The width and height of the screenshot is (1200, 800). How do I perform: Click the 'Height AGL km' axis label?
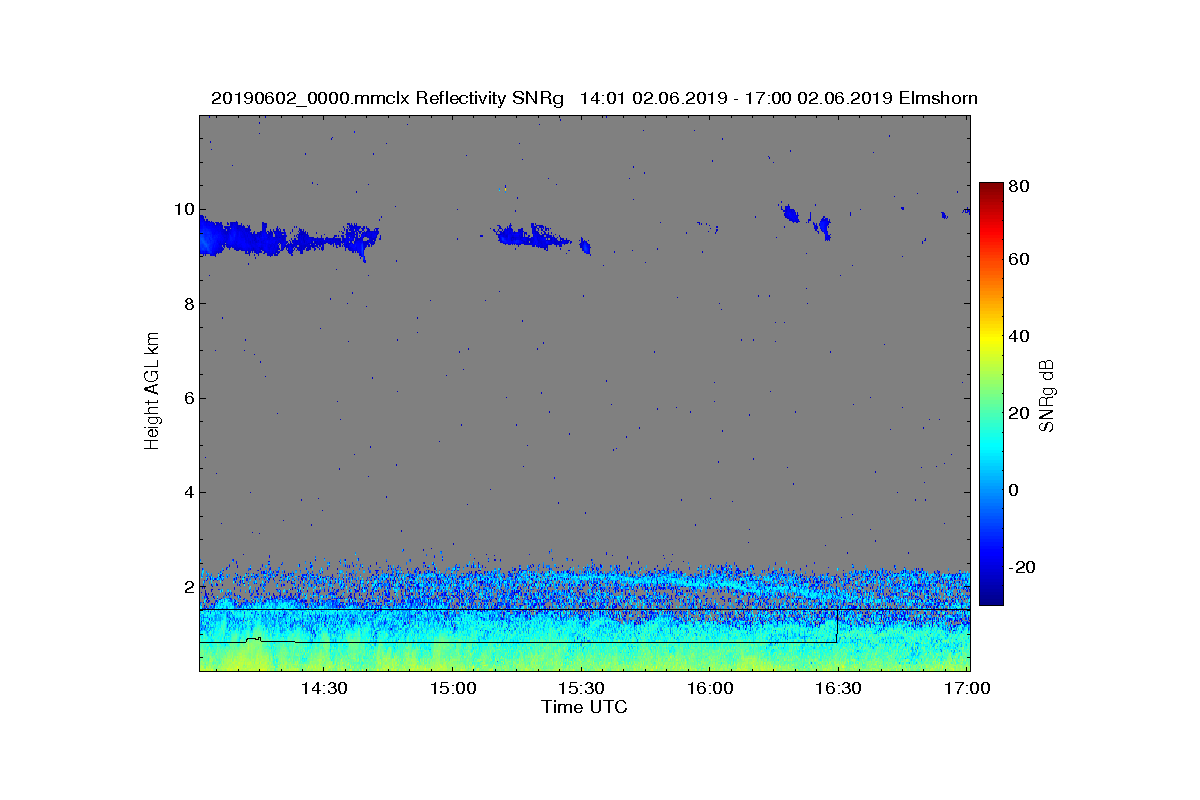pyautogui.click(x=153, y=391)
